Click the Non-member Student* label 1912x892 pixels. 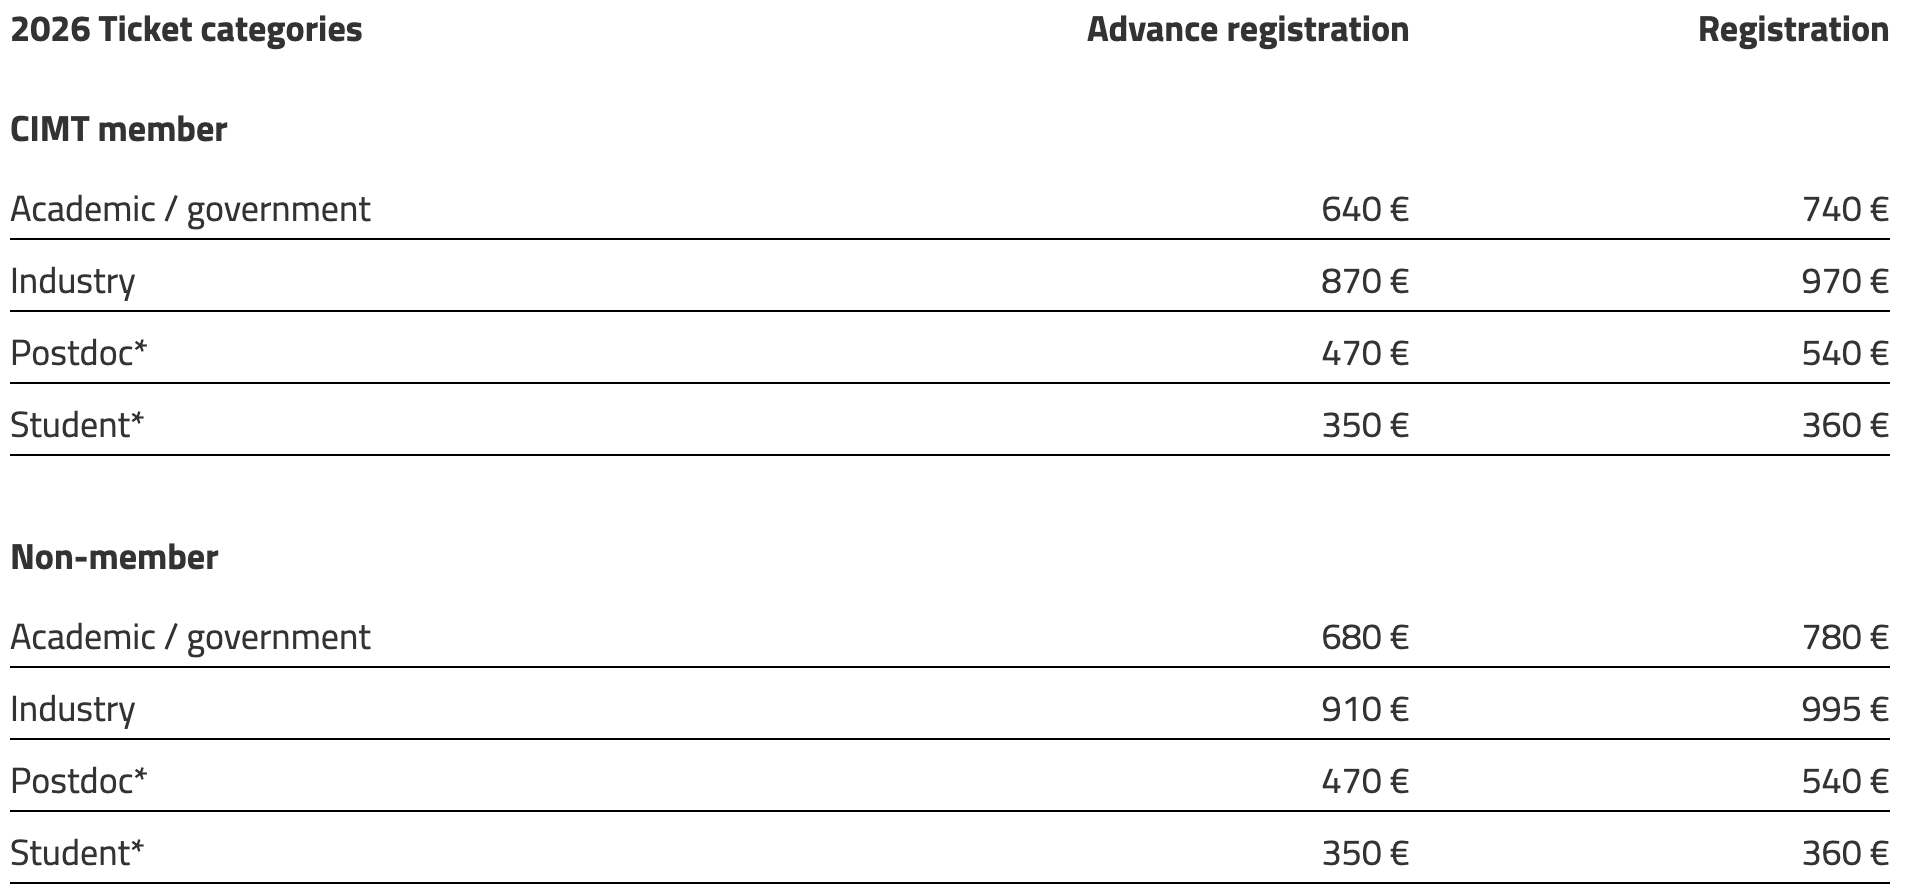(77, 854)
